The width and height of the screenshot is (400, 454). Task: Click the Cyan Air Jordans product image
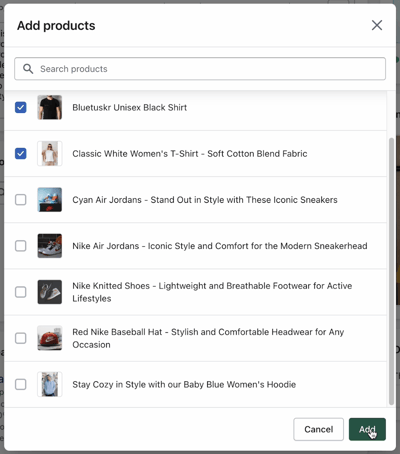[x=50, y=200]
